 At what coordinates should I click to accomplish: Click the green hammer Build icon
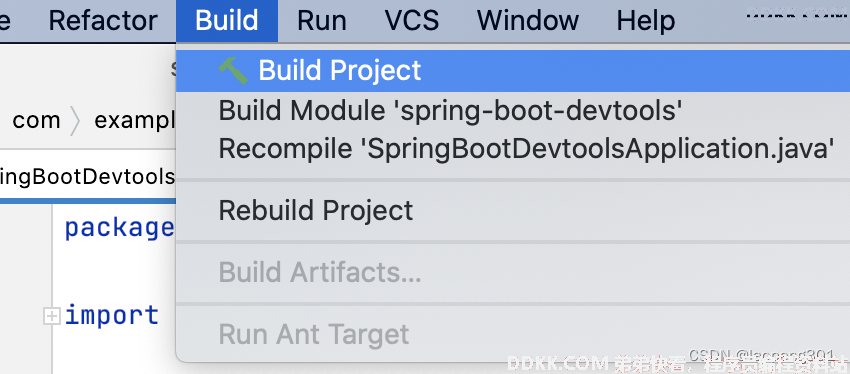point(233,70)
